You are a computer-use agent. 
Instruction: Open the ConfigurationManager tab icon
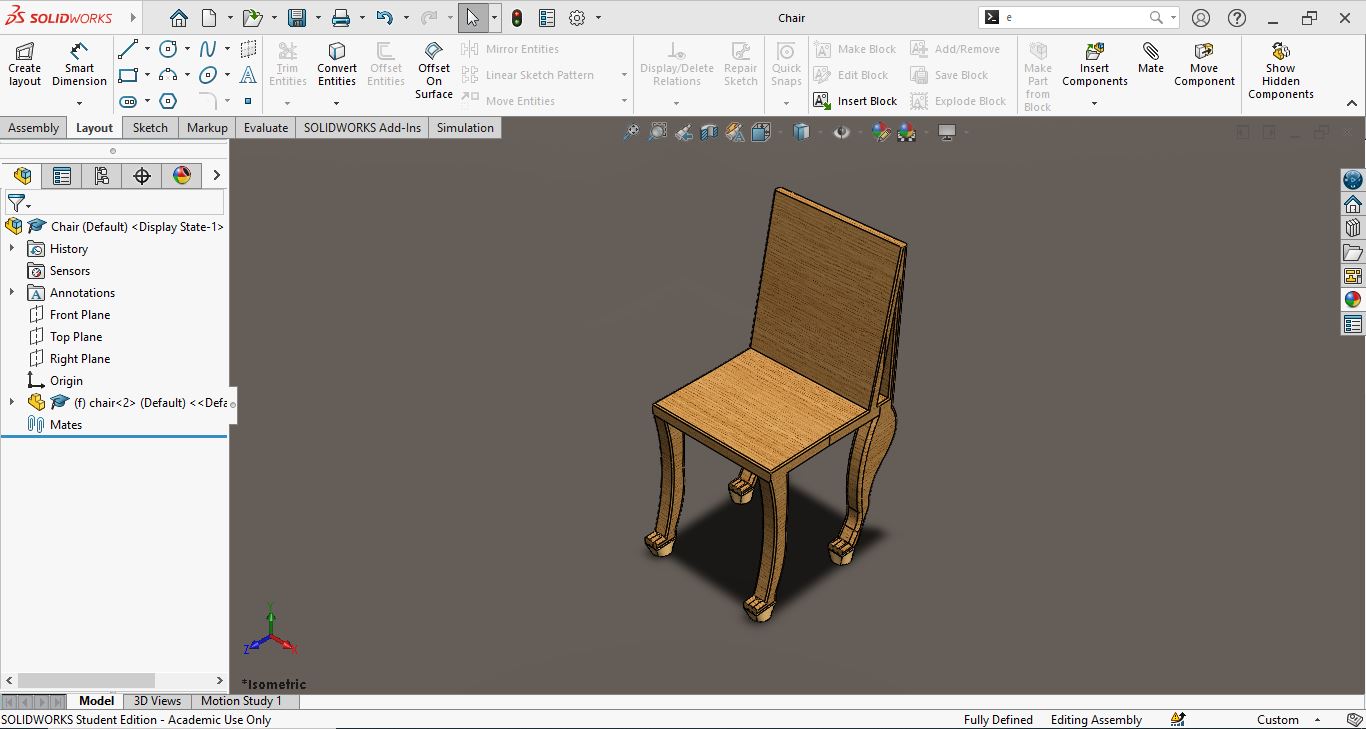(x=102, y=176)
